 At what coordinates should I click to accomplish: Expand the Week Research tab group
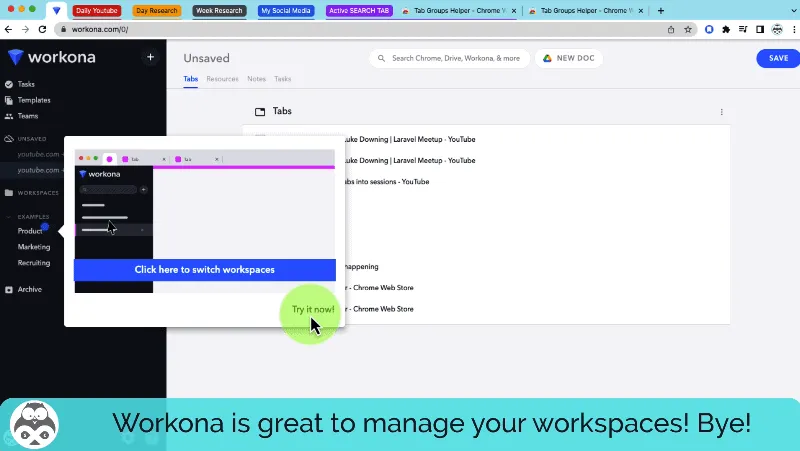(x=219, y=10)
